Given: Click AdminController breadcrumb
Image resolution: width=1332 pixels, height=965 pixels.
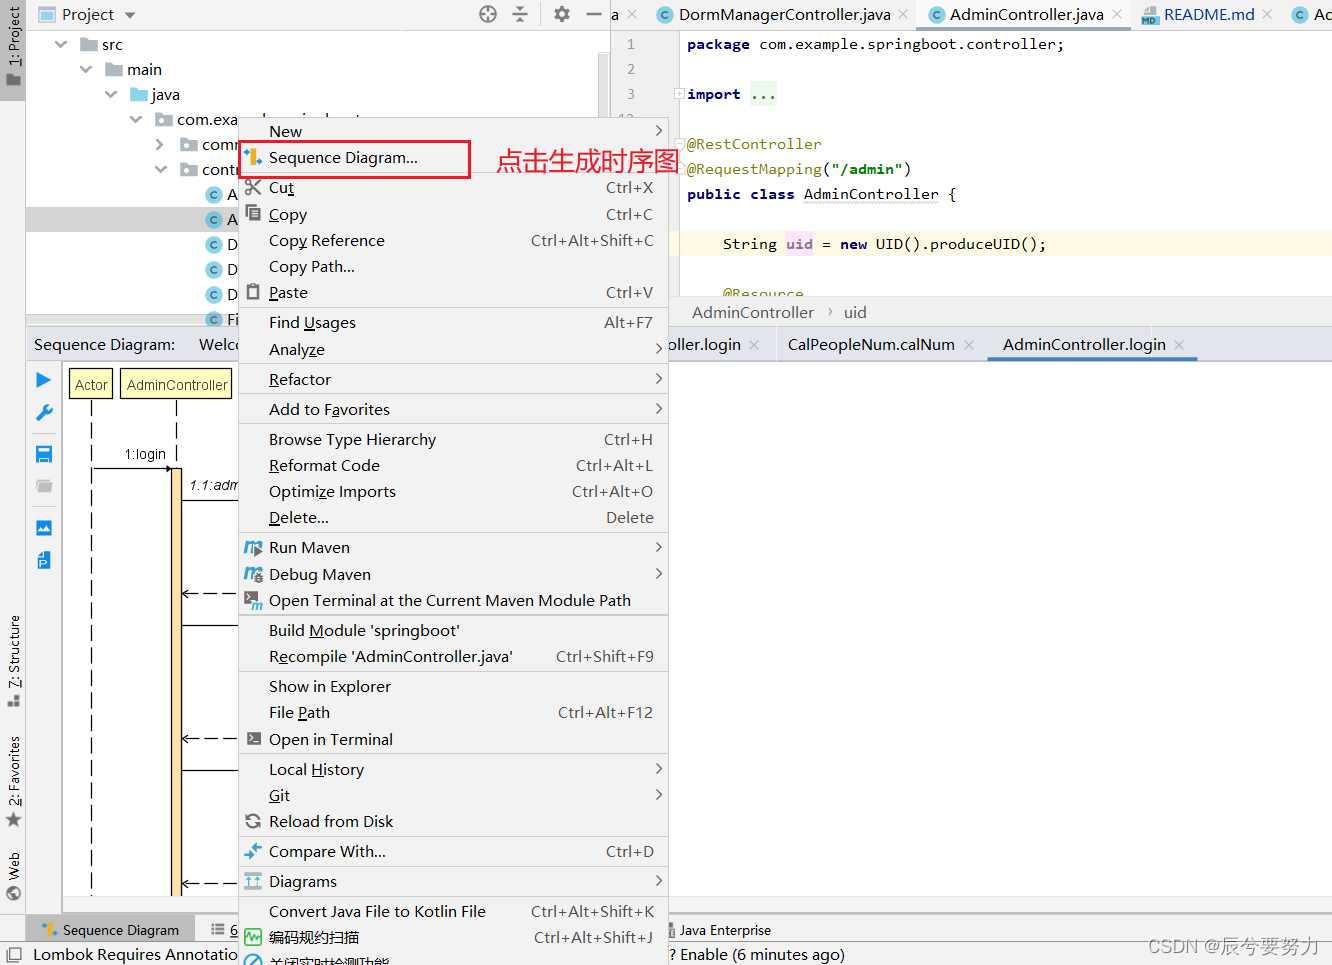Looking at the screenshot, I should point(753,312).
